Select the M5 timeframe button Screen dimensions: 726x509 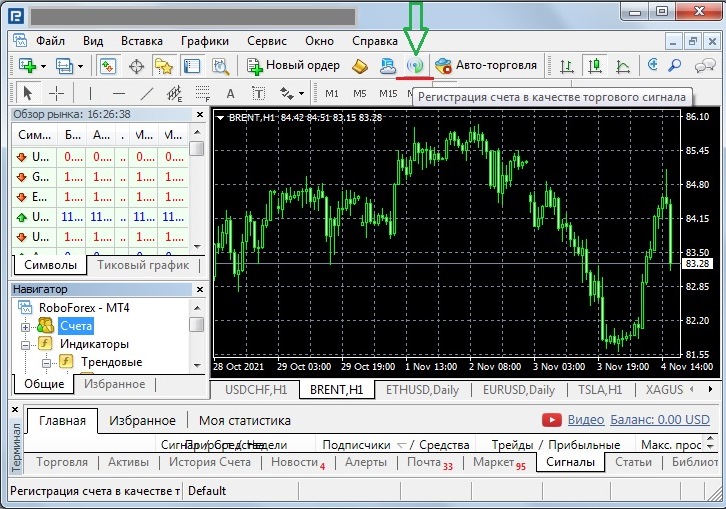360,94
